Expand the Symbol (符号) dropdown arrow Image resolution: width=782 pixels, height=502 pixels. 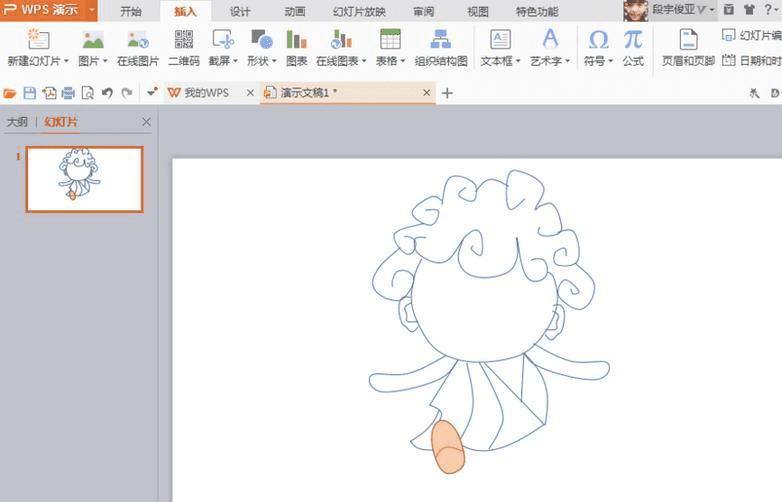click(x=610, y=61)
